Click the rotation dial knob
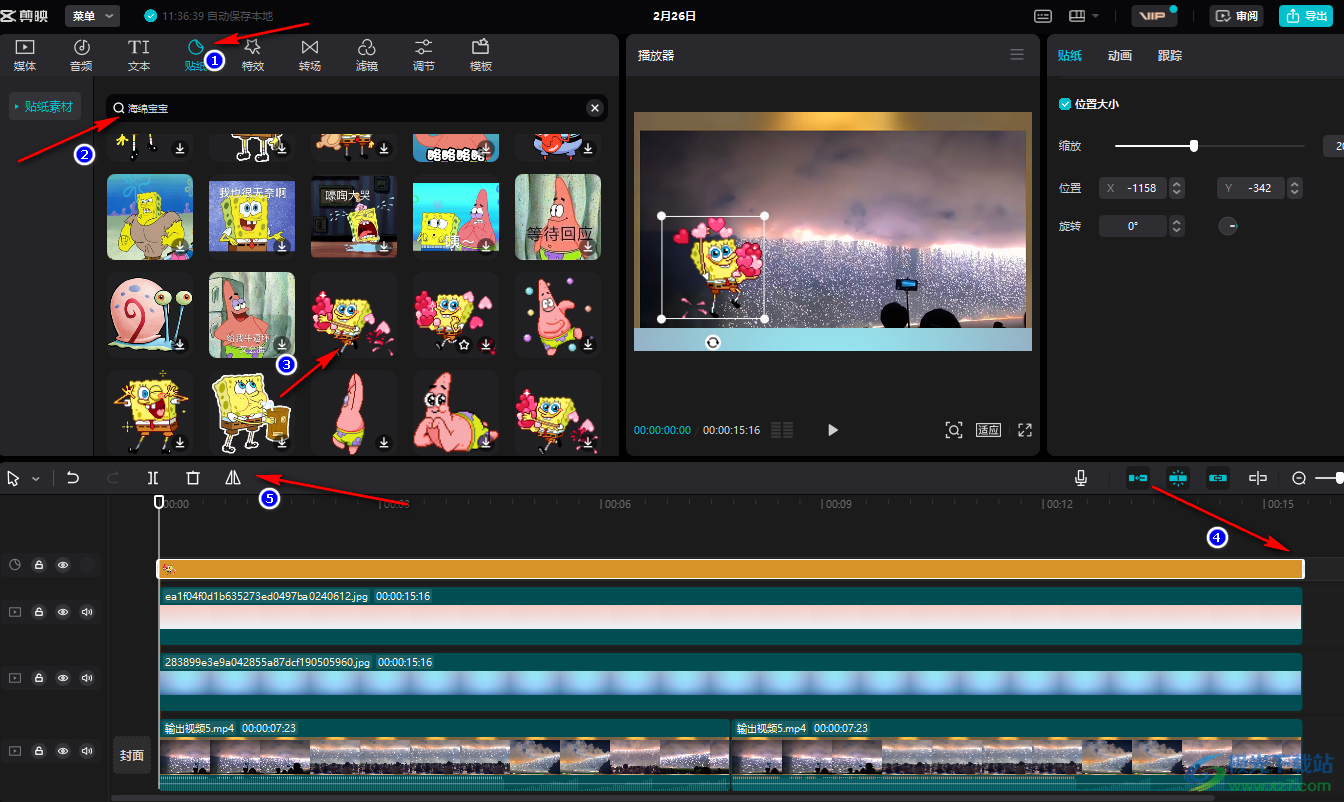The height and width of the screenshot is (802, 1344). coord(1229,226)
